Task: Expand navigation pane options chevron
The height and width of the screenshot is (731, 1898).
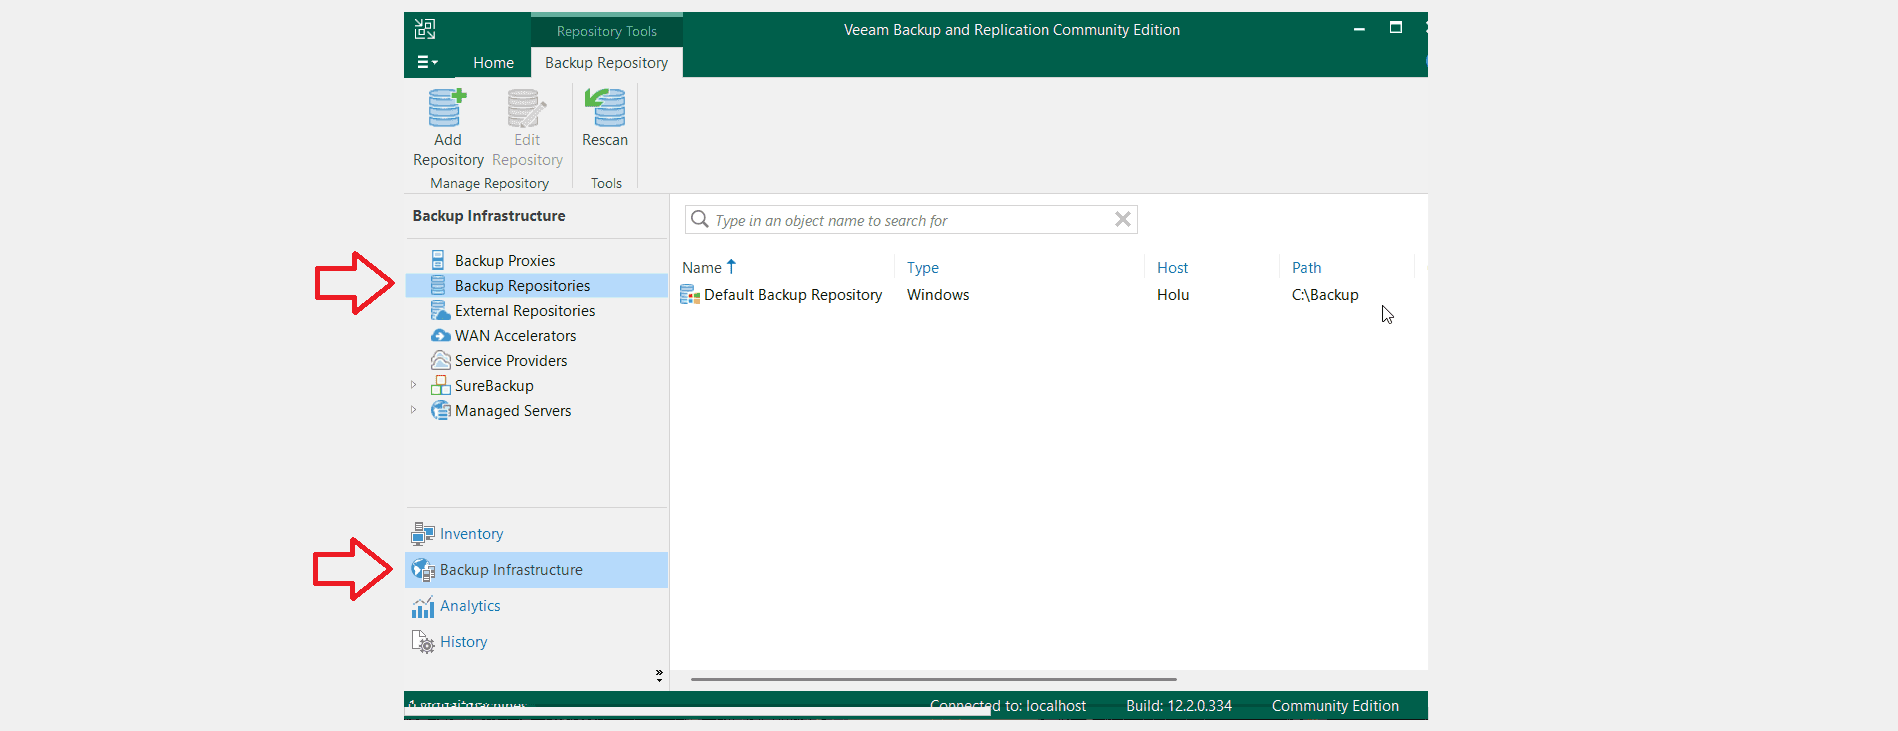Action: click(659, 676)
